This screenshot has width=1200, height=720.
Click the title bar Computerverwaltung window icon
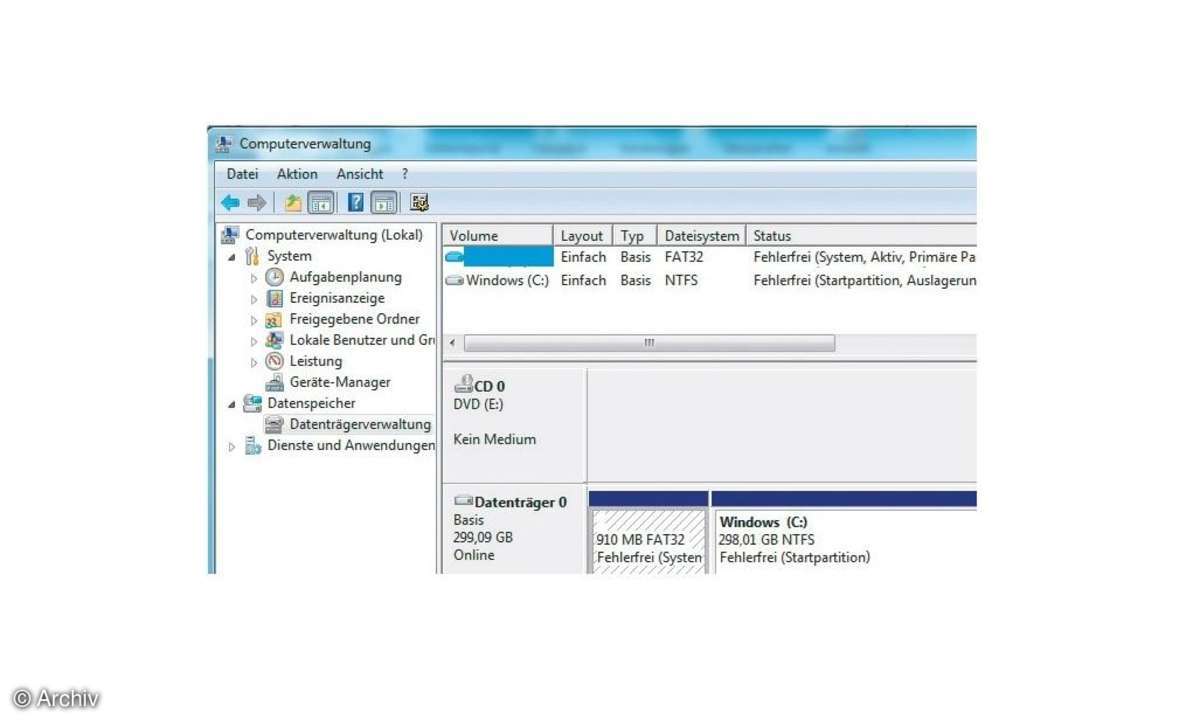[x=225, y=144]
